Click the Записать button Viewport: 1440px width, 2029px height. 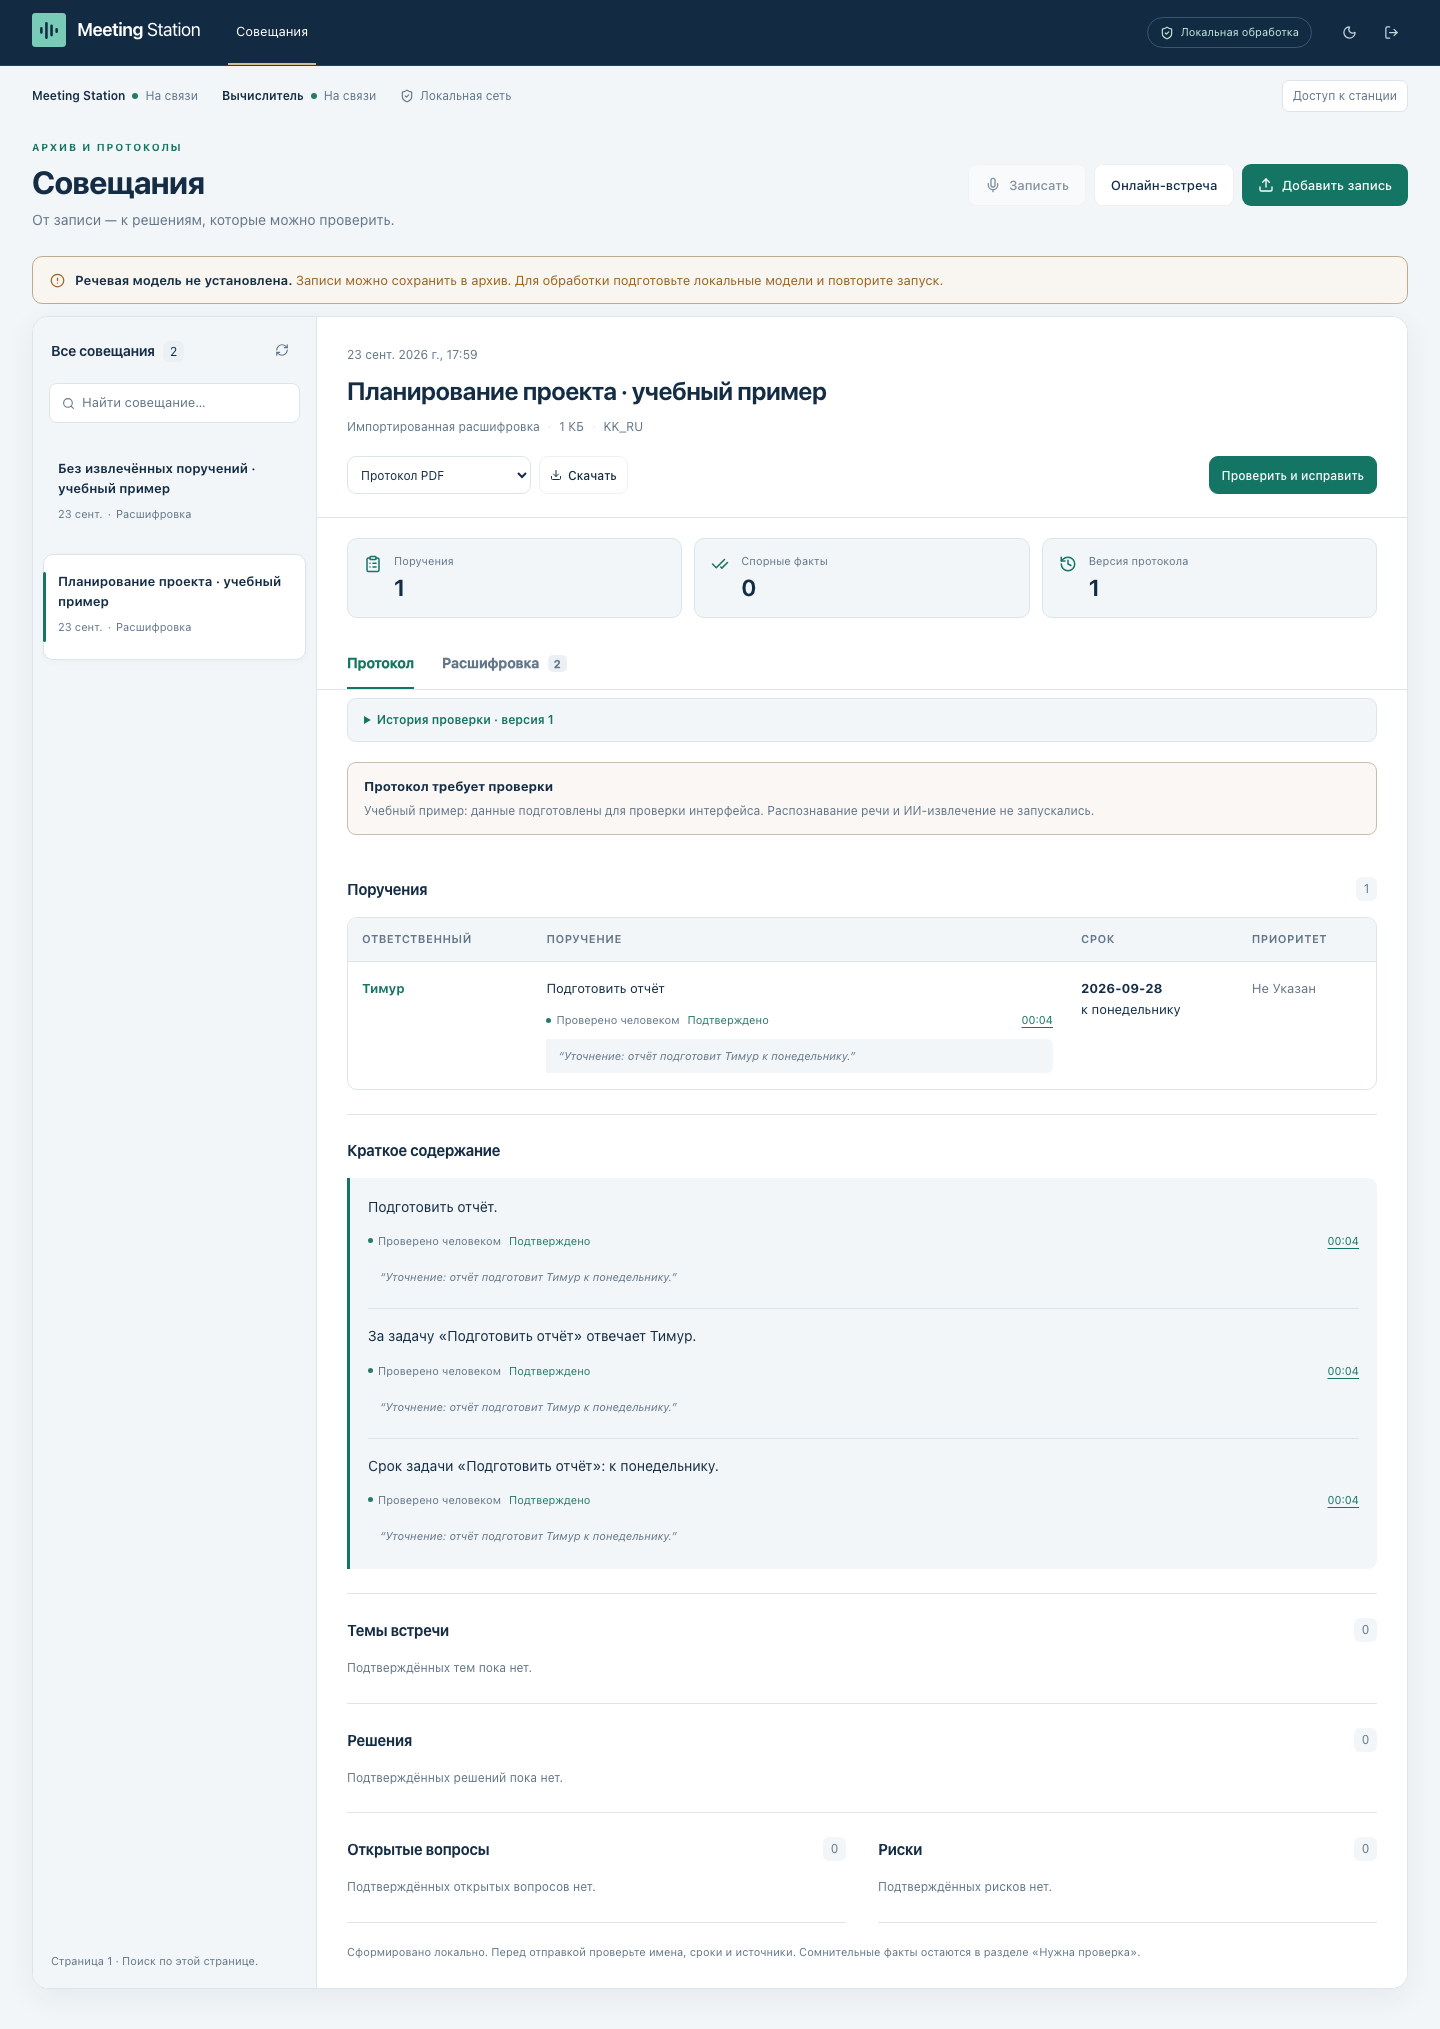1027,185
